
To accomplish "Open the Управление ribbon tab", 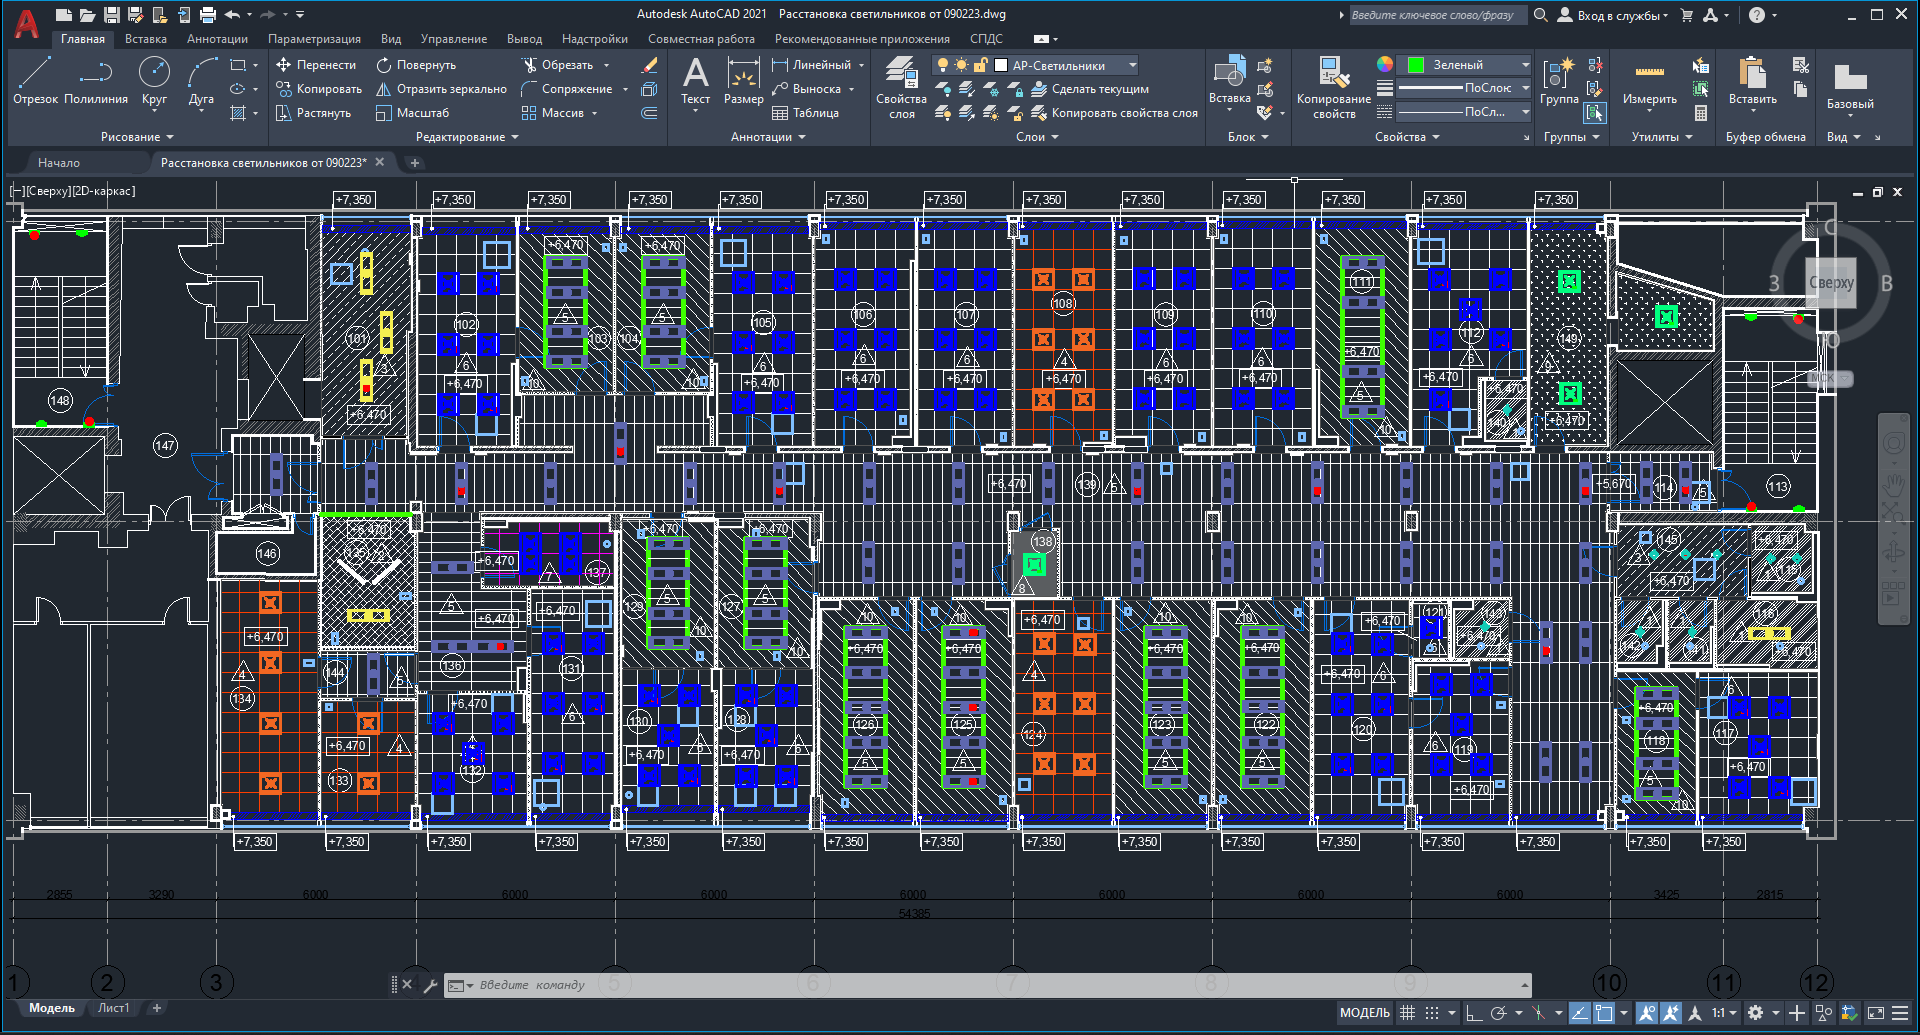I will click(454, 39).
